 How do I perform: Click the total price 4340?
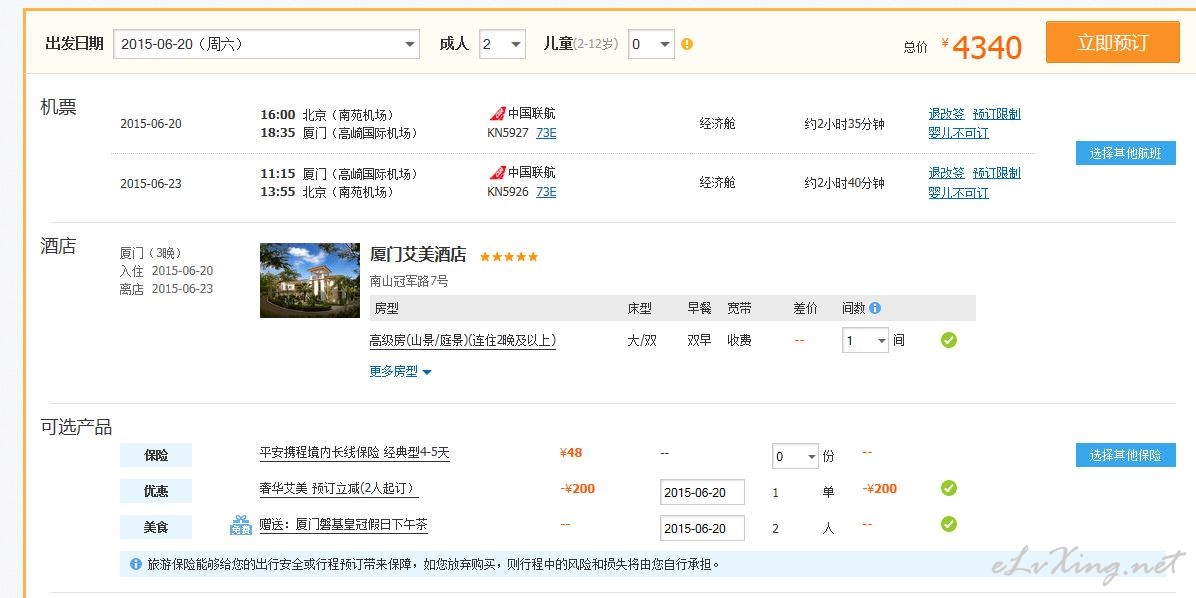coord(987,47)
